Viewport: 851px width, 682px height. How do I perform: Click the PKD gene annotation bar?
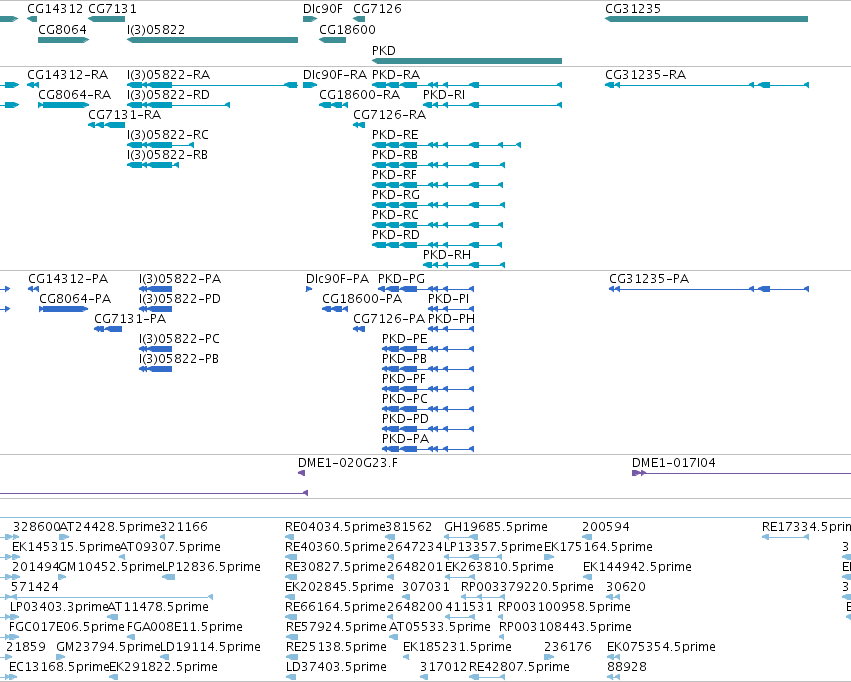pos(467,61)
